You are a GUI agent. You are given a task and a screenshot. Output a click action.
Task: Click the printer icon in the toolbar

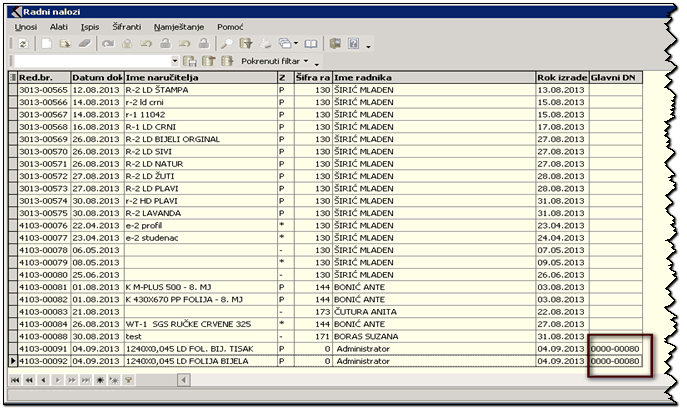(x=266, y=45)
